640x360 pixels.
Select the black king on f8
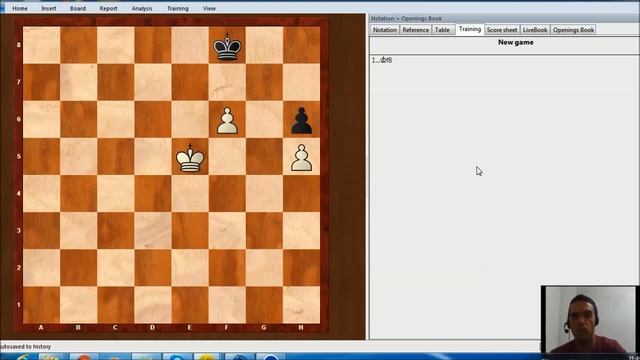(x=227, y=46)
